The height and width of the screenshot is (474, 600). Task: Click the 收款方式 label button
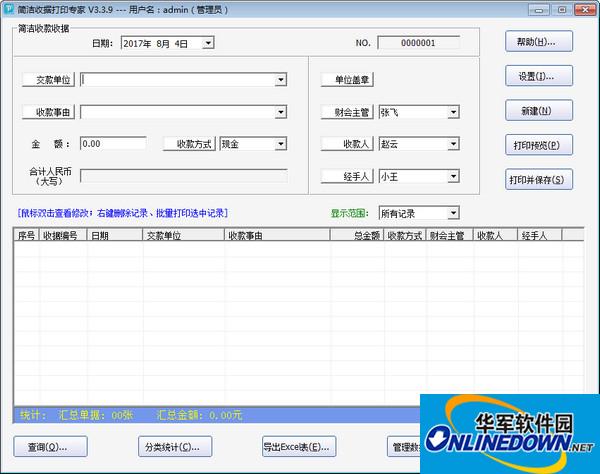pos(189,144)
